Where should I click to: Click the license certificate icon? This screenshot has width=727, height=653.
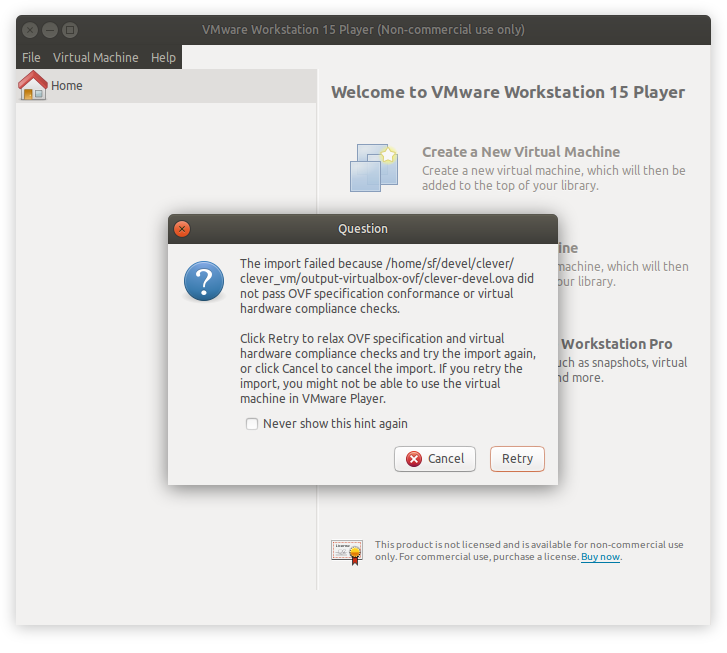coord(346,551)
